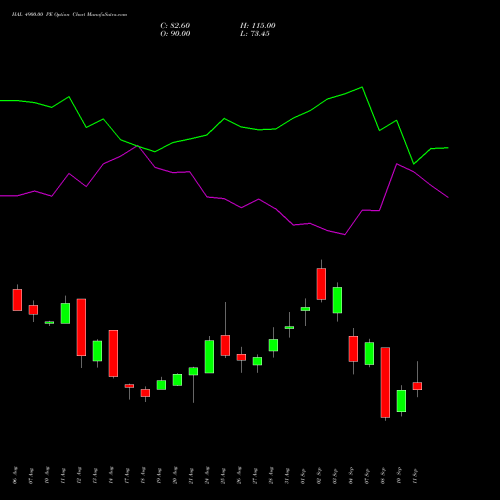The height and width of the screenshot is (500, 500).
Task: Click the green candlestick for 24 Aug
Action: [x=209, y=356]
